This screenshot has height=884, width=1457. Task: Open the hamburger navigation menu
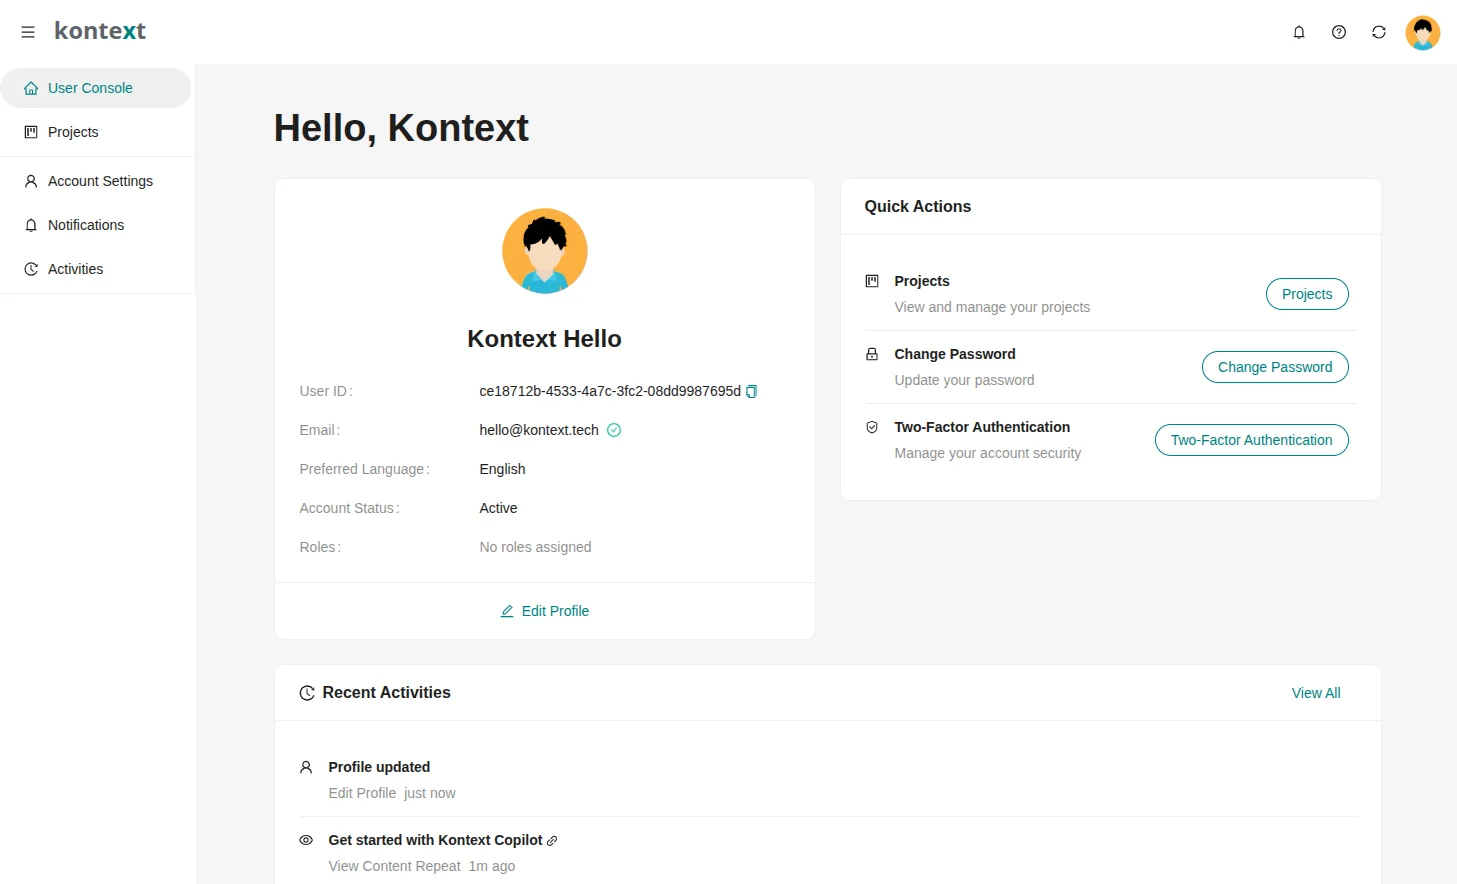(27, 31)
